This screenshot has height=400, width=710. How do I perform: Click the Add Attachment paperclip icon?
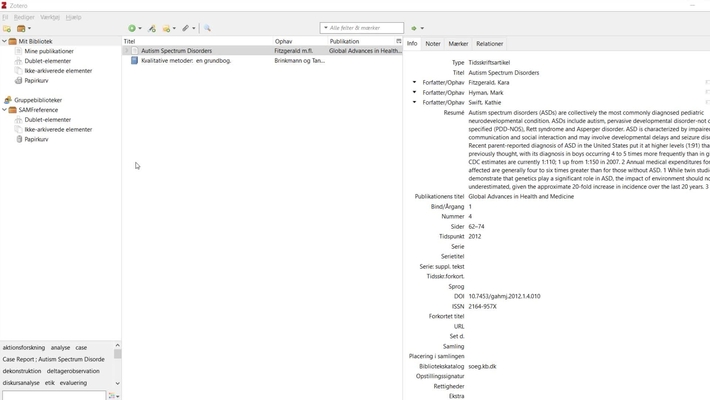(x=186, y=28)
